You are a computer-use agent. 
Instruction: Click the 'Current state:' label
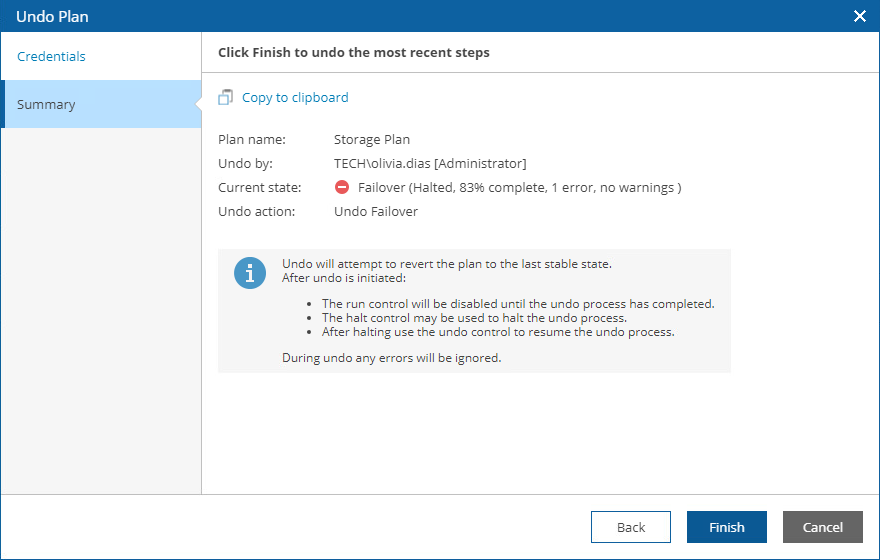(259, 188)
